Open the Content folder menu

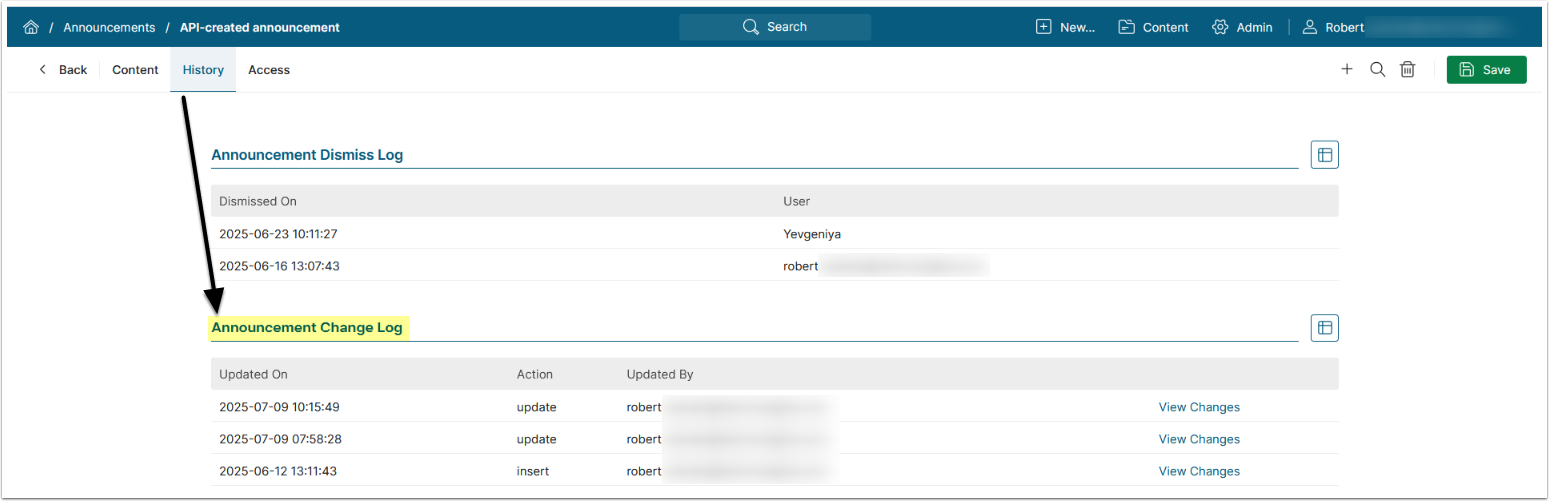tap(1153, 27)
